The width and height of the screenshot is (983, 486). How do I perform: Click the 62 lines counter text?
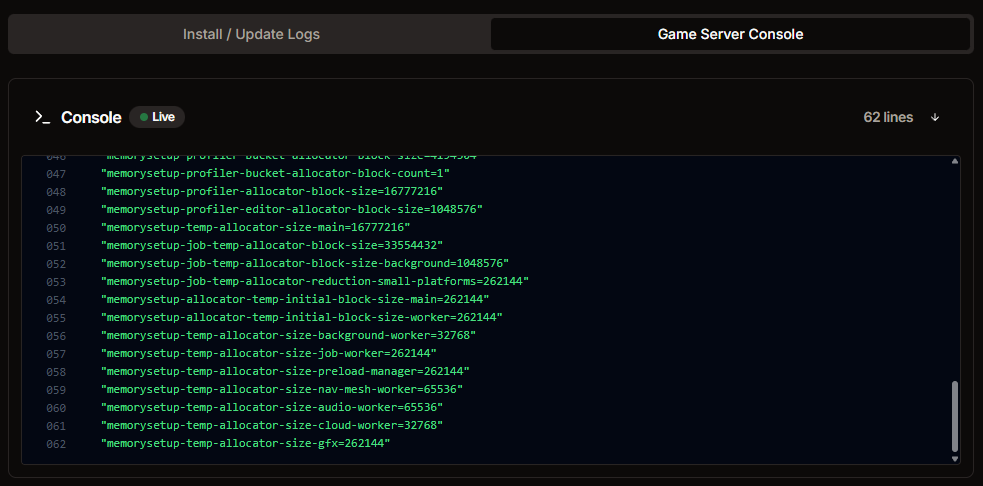point(888,117)
